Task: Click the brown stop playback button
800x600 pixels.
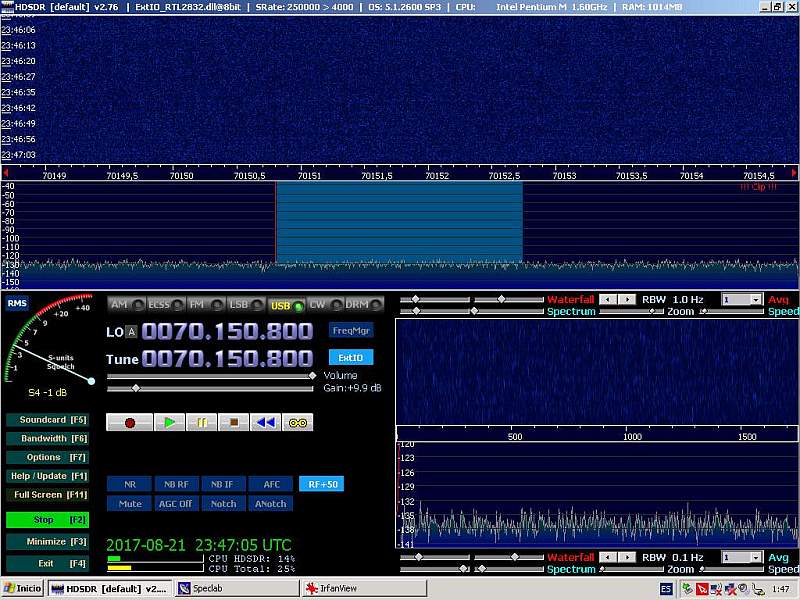Action: pyautogui.click(x=233, y=422)
